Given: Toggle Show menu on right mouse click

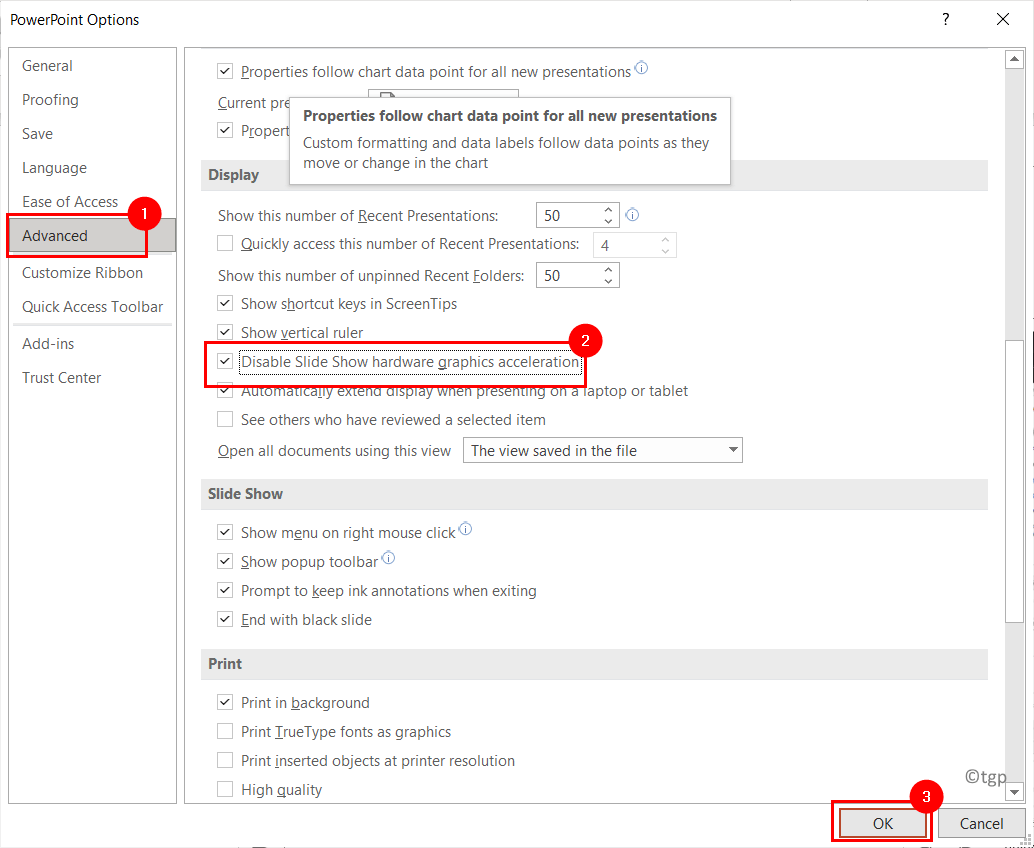Looking at the screenshot, I should [x=226, y=533].
